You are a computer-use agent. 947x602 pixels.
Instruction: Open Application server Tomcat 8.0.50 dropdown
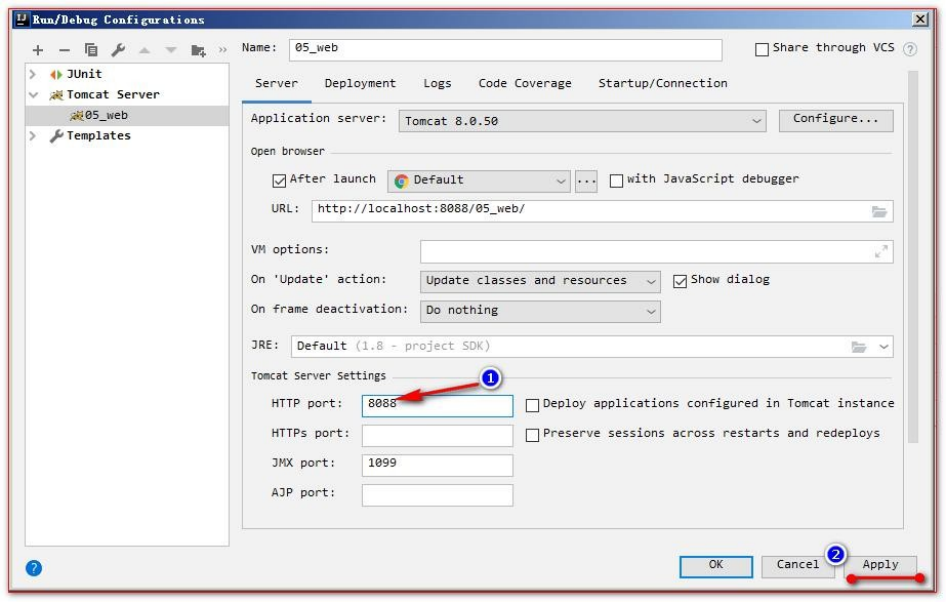click(582, 121)
